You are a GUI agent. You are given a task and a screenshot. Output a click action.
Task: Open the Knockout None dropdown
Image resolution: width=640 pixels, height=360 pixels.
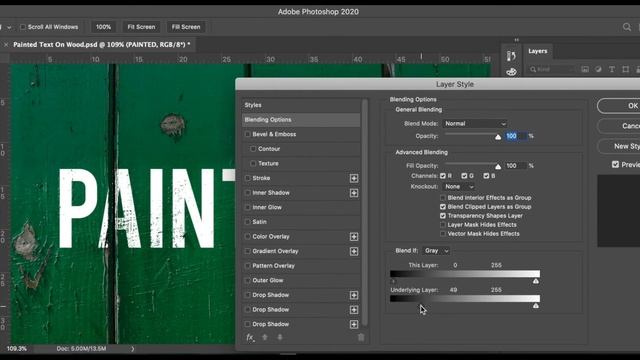(459, 187)
